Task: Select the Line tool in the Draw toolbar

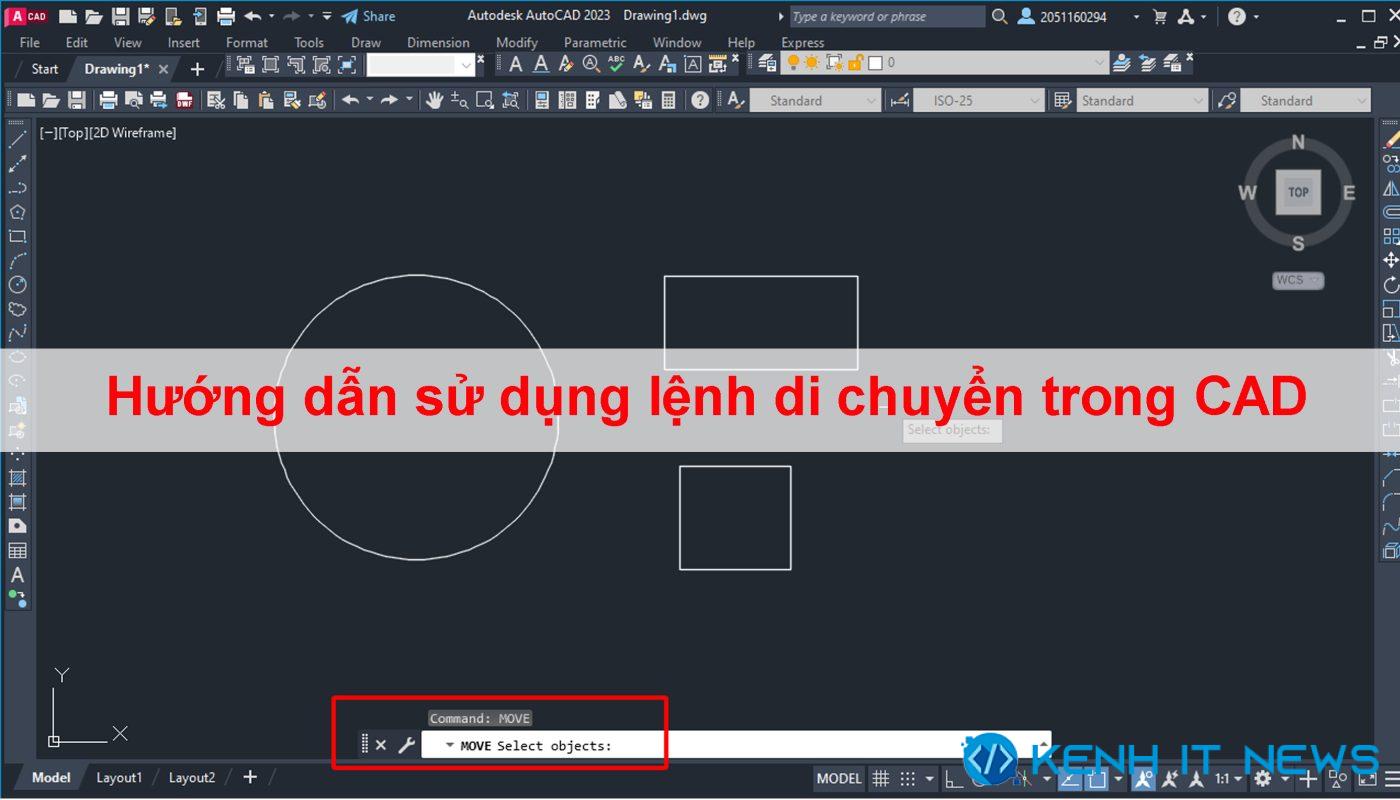Action: pyautogui.click(x=17, y=139)
